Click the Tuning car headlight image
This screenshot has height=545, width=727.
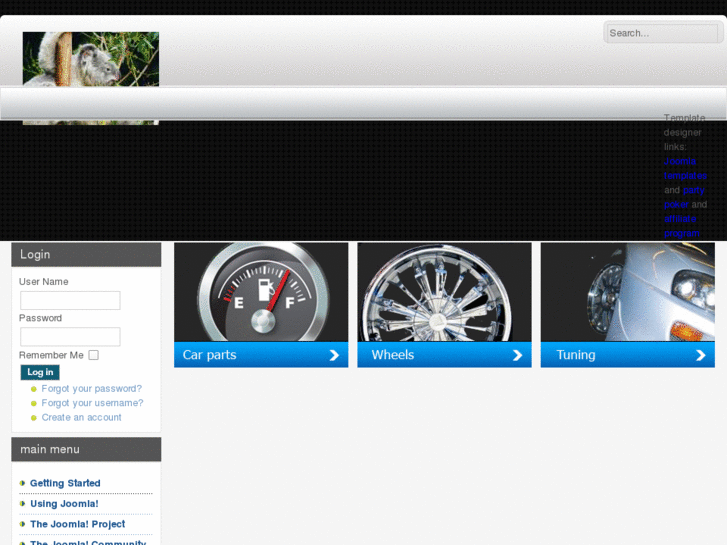[628, 292]
